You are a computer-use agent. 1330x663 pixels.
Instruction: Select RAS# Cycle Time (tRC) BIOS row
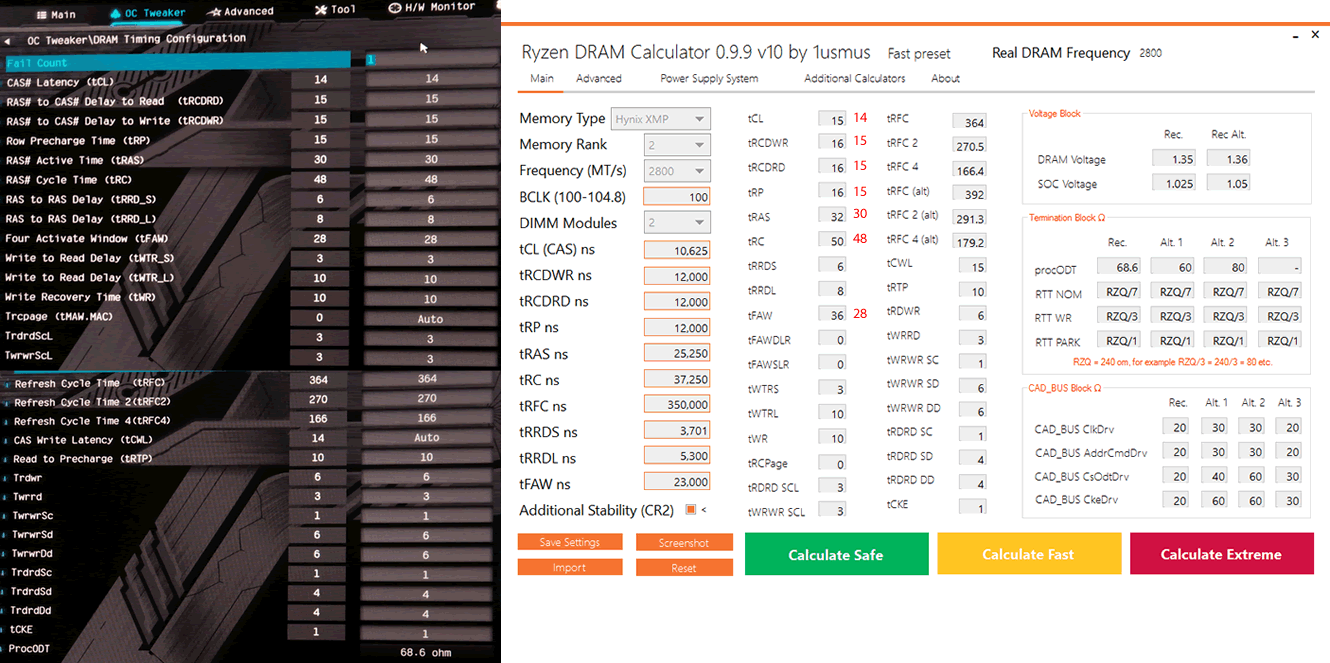[x=250, y=179]
